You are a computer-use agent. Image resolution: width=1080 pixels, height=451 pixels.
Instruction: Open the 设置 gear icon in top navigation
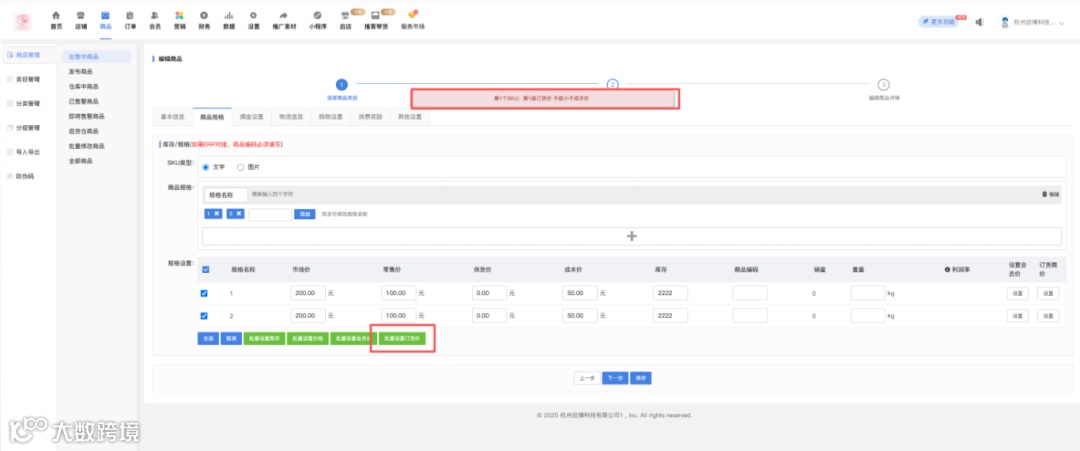tap(253, 14)
